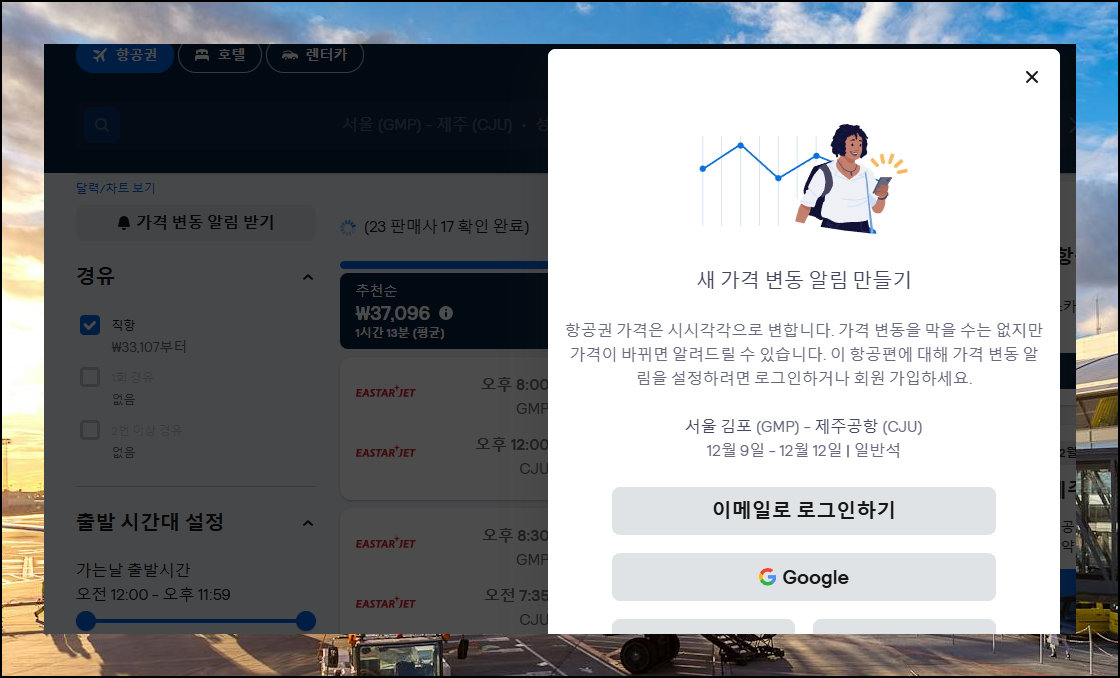Click the airplane icon in 항공권 tab
1120x678 pixels.
tap(99, 55)
